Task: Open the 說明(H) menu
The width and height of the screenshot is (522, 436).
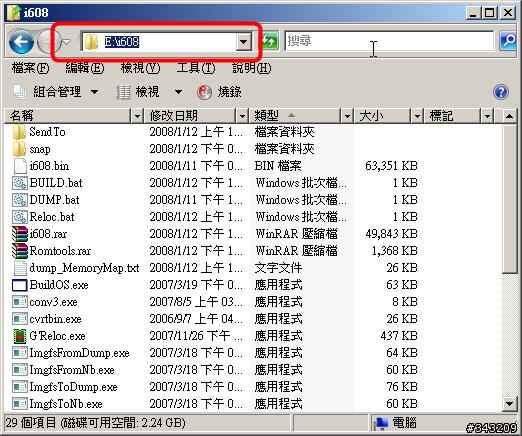Action: coord(251,68)
